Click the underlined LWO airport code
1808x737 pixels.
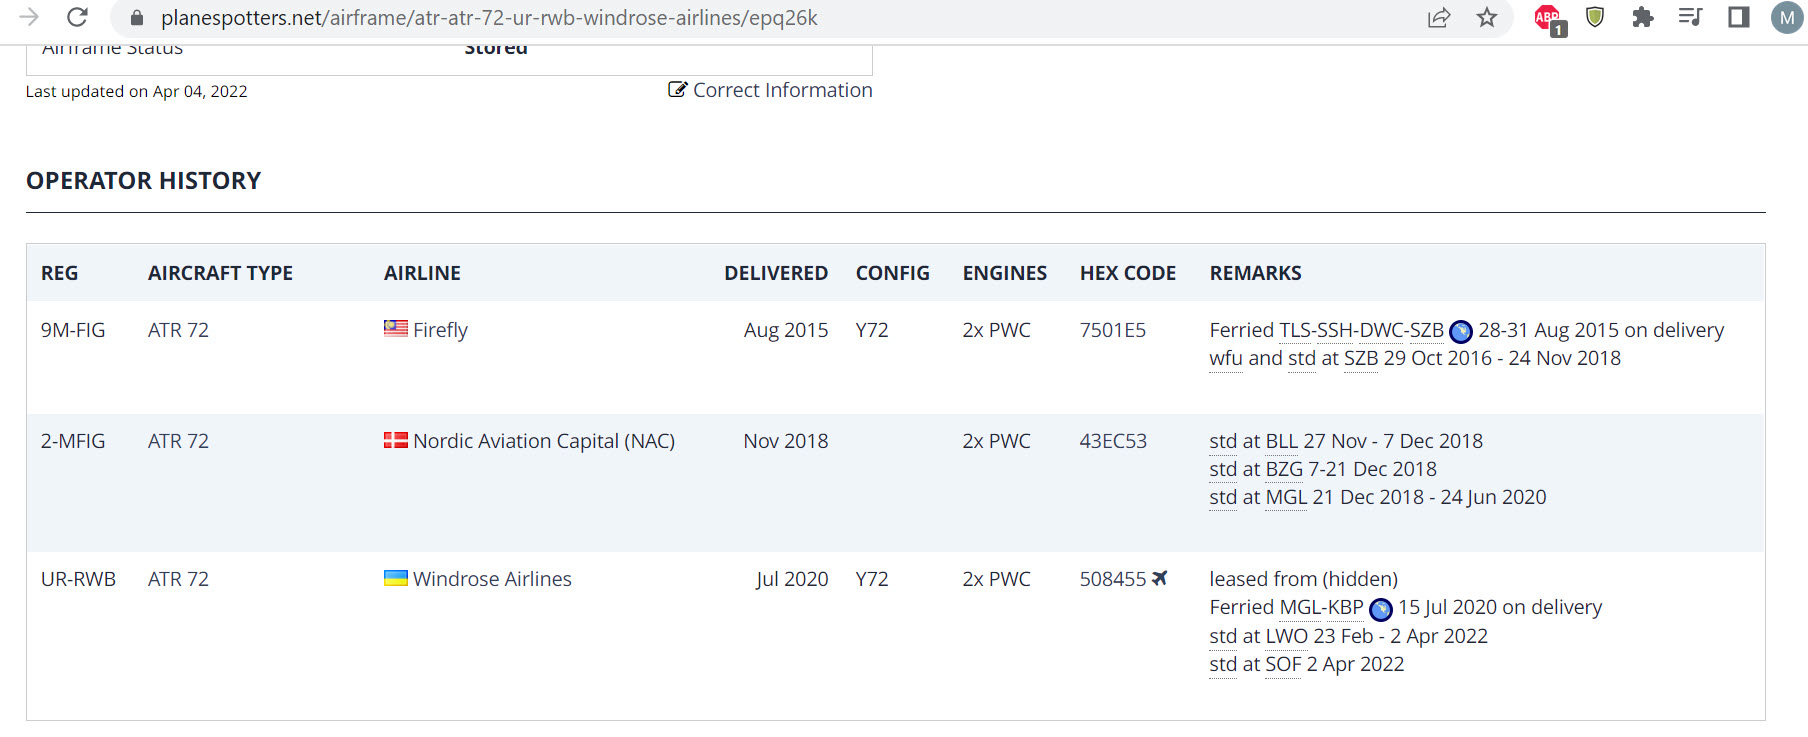pos(1286,636)
